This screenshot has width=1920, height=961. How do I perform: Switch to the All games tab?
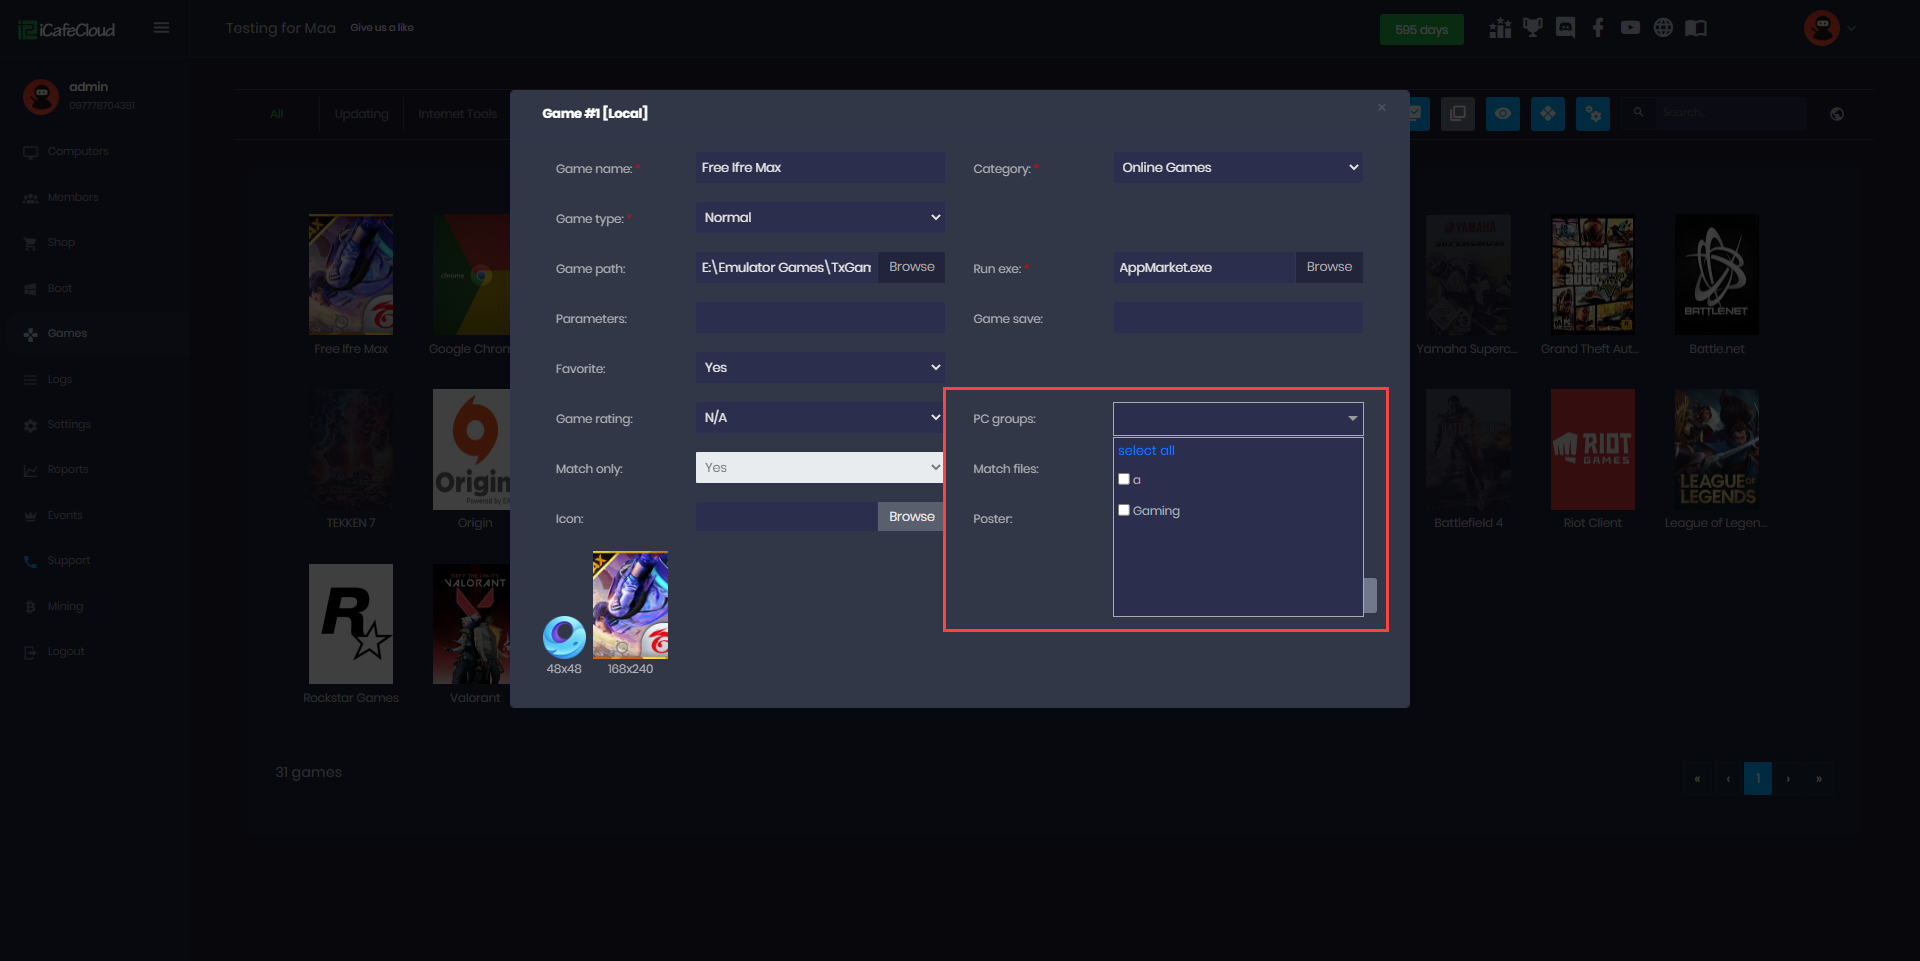point(277,114)
